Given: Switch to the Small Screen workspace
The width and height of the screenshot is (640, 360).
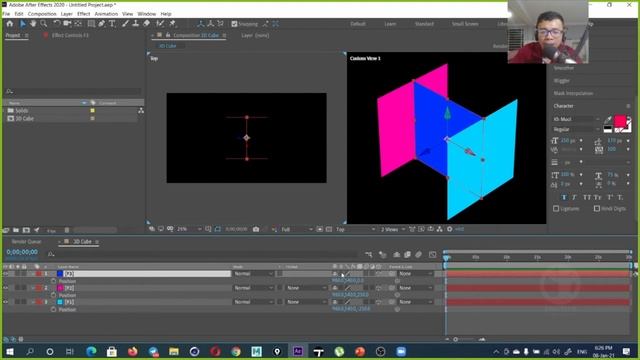Looking at the screenshot, I should tap(465, 24).
